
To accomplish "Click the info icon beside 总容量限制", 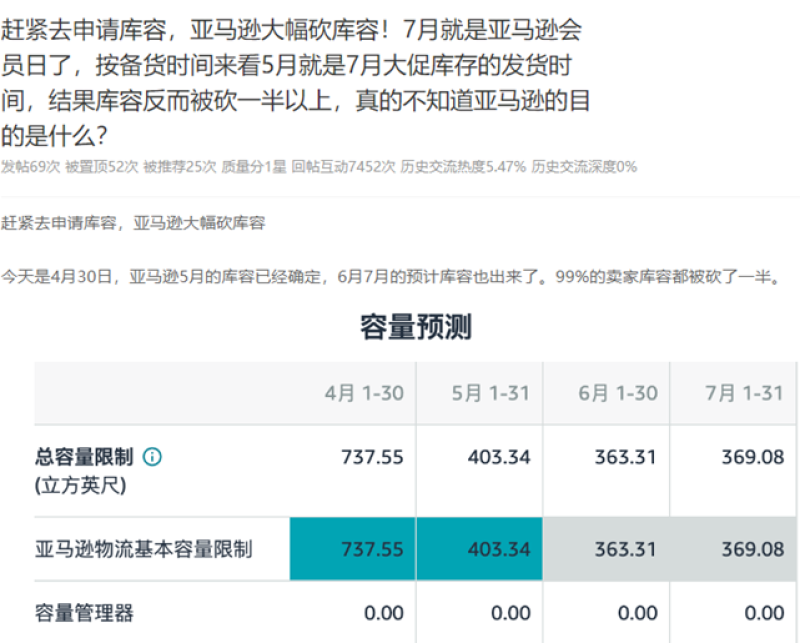I will tap(152, 457).
